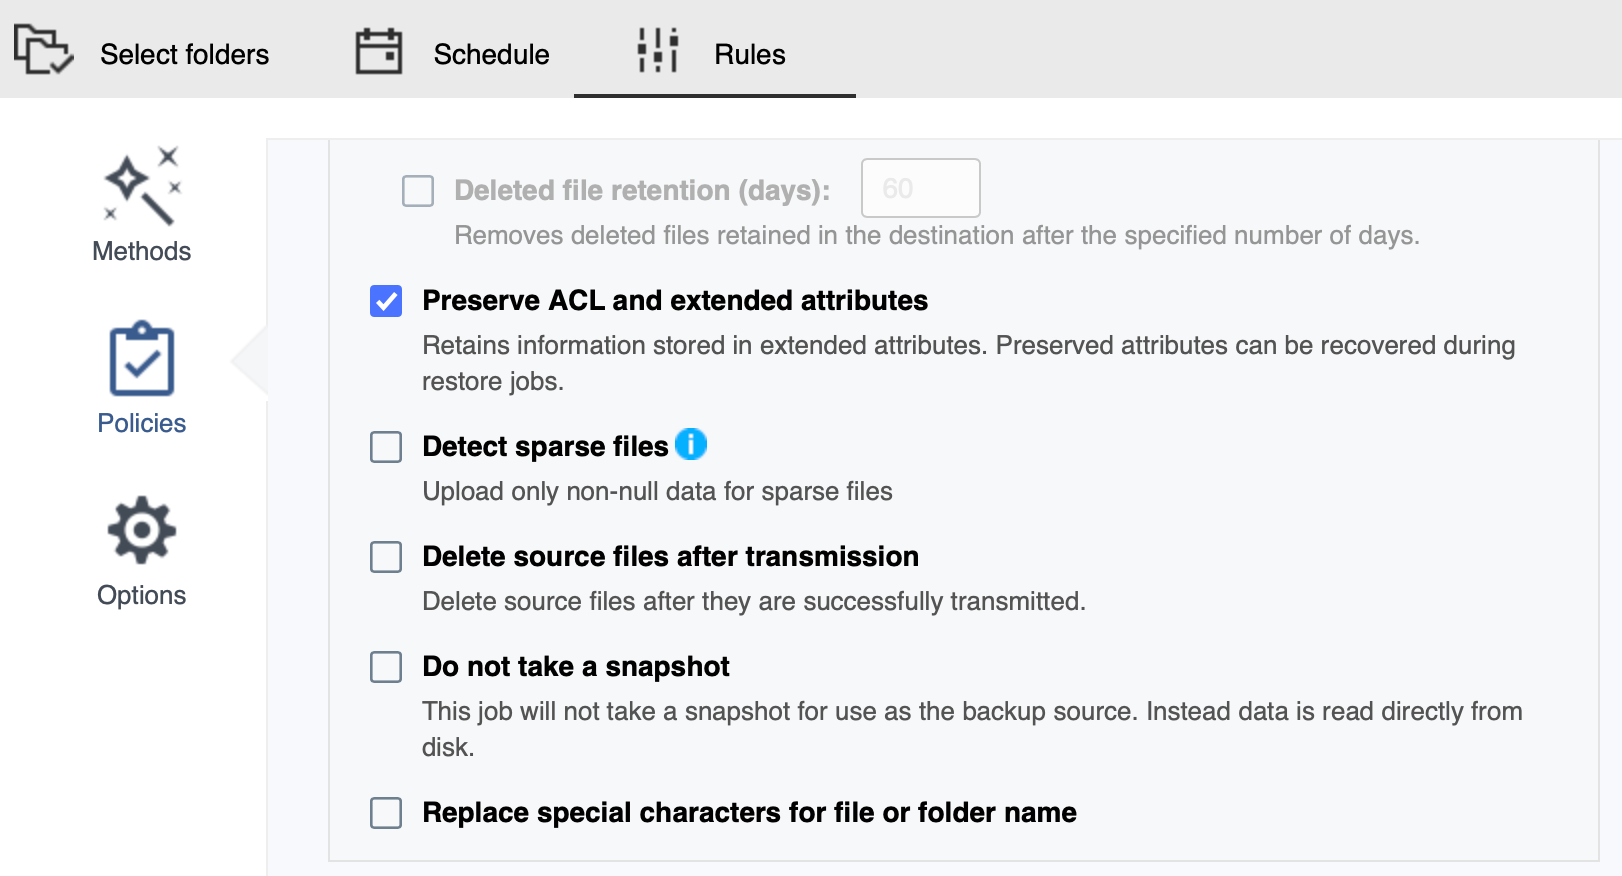Open the Policies clipboard icon
The image size is (1622, 876).
[142, 358]
